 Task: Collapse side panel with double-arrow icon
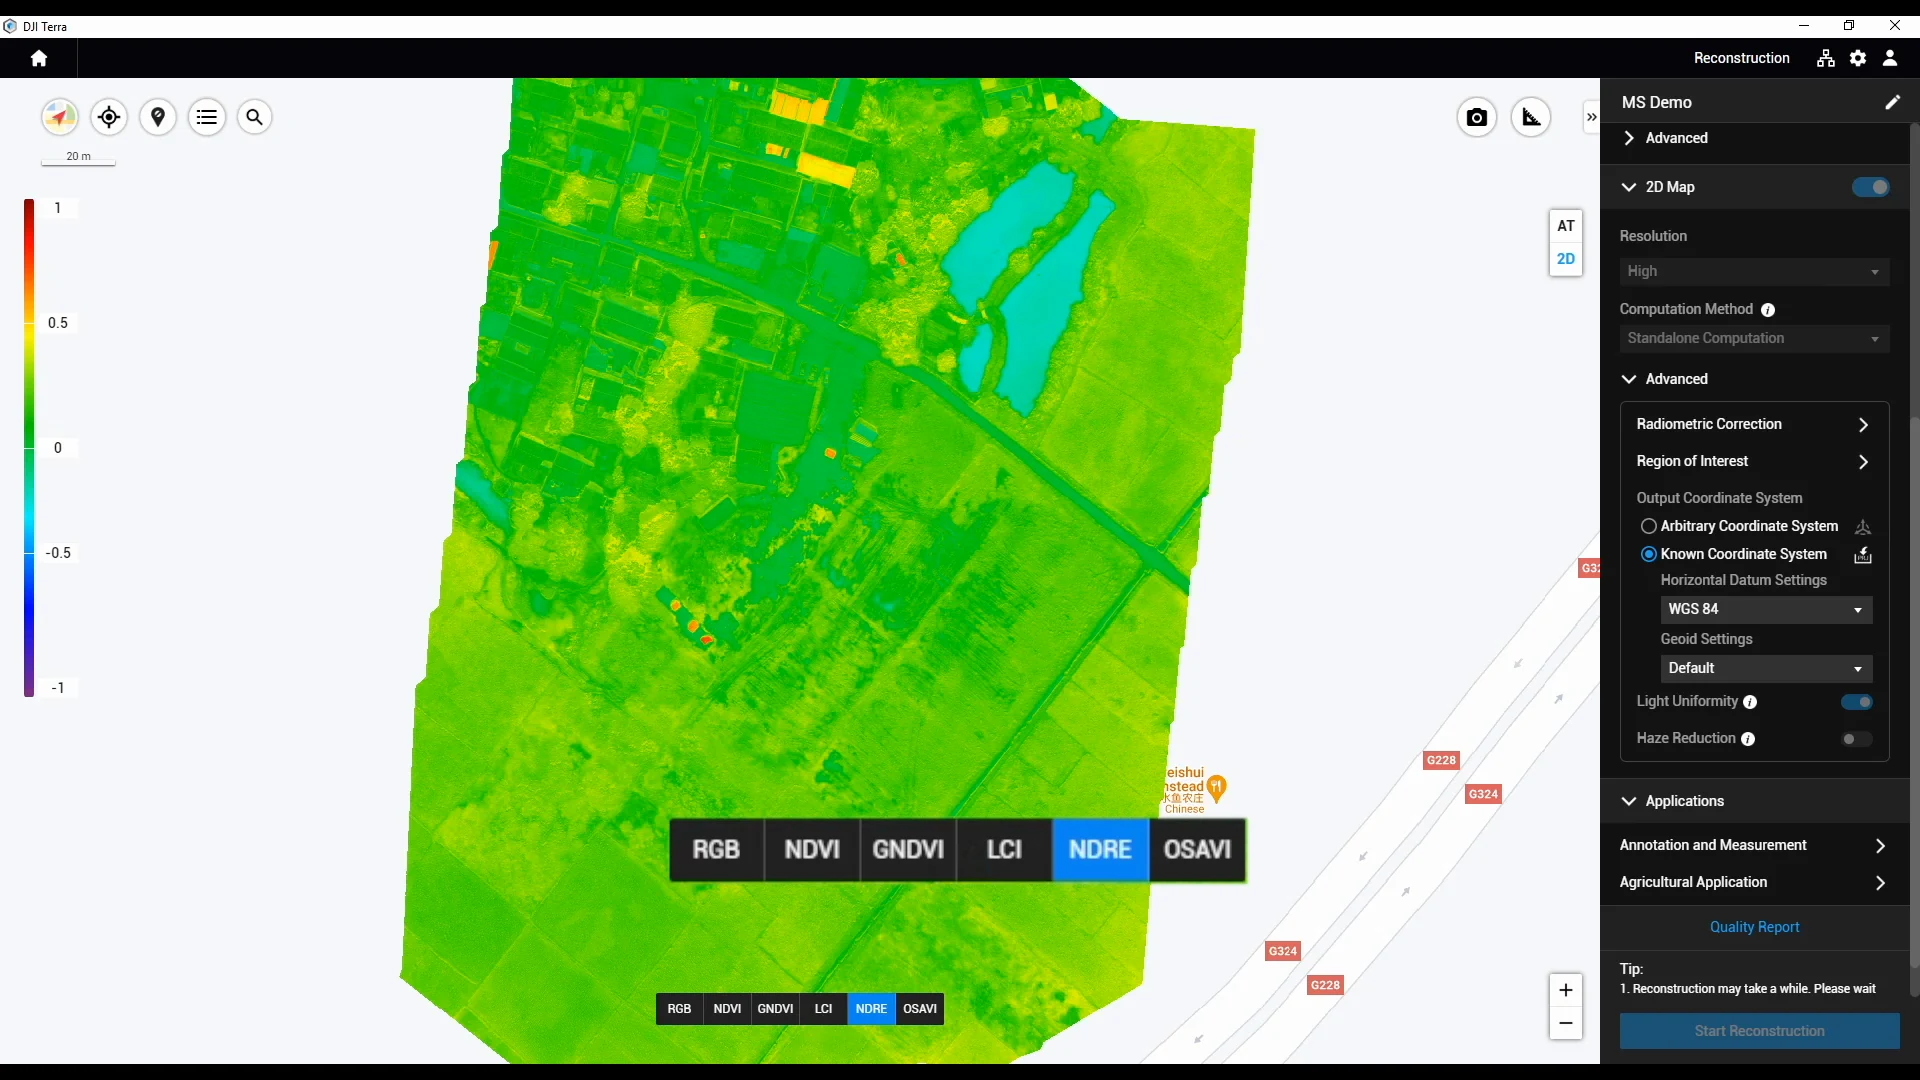(x=1591, y=117)
